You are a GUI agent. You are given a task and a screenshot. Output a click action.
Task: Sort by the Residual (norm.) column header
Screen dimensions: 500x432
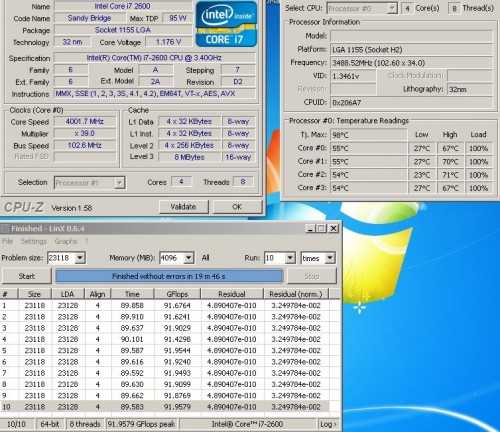coord(296,294)
